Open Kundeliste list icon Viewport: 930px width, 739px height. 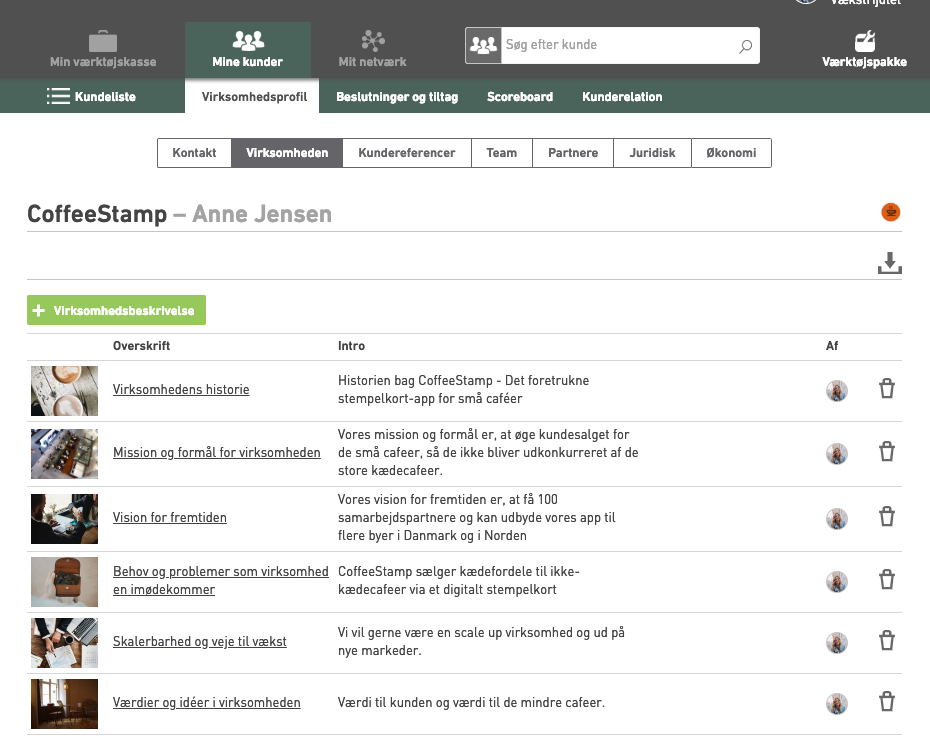click(58, 96)
